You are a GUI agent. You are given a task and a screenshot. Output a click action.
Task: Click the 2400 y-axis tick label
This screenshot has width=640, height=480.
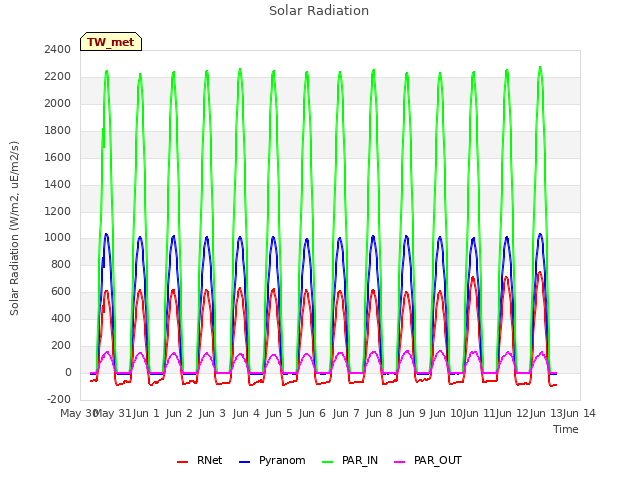tap(58, 50)
